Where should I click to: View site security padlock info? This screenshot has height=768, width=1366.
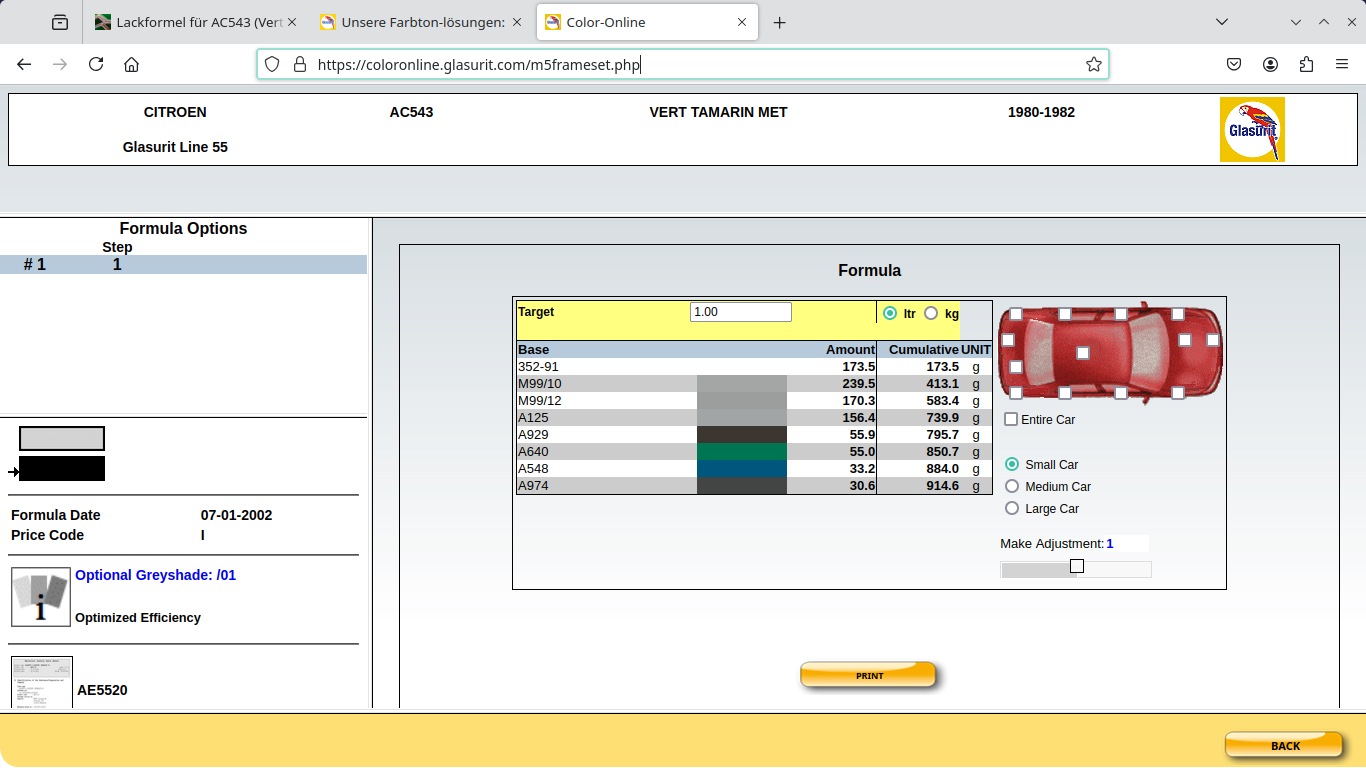[x=299, y=64]
